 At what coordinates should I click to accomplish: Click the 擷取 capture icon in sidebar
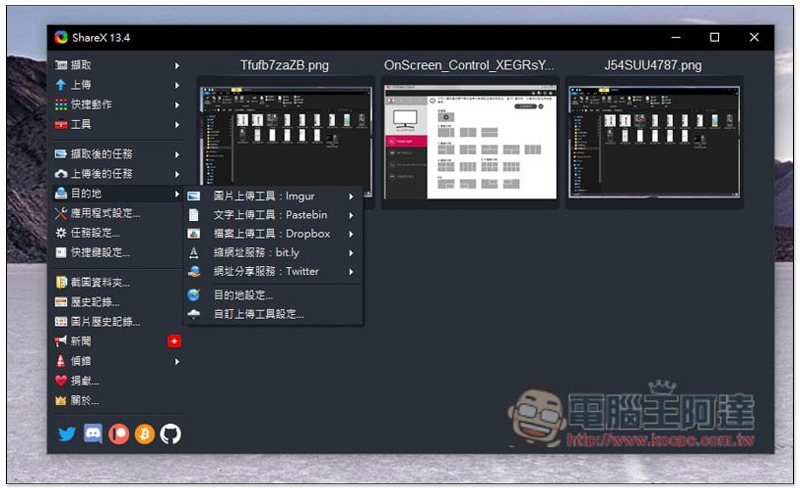point(61,65)
